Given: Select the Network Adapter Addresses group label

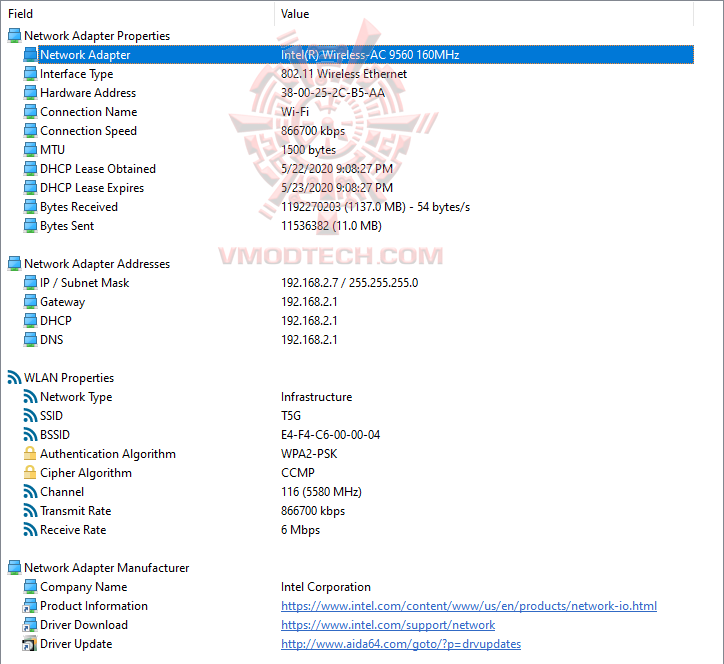Looking at the screenshot, I should tap(97, 264).
